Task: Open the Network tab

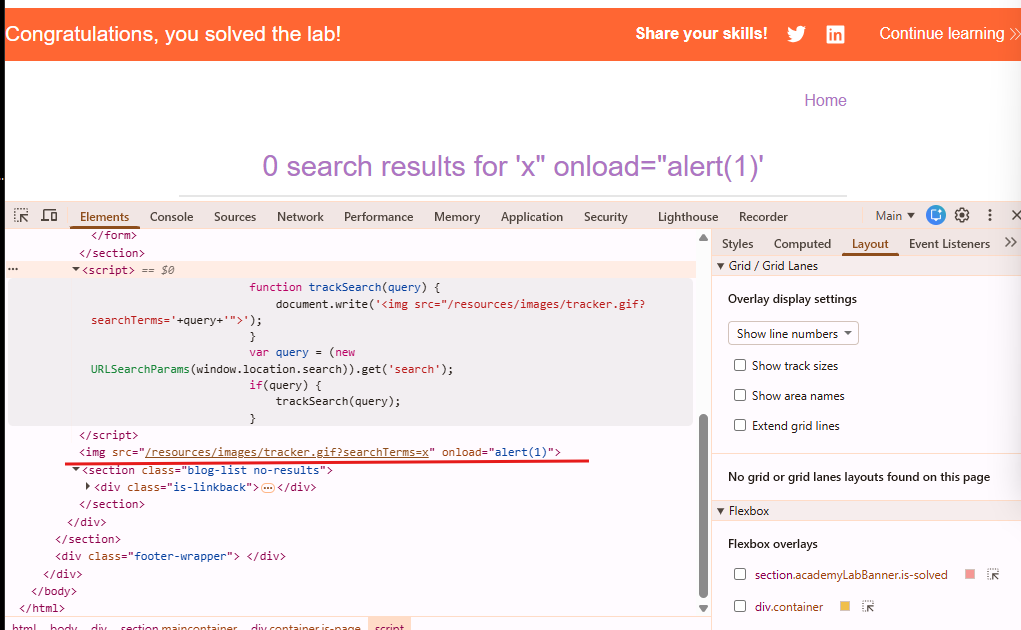Action: tap(300, 217)
